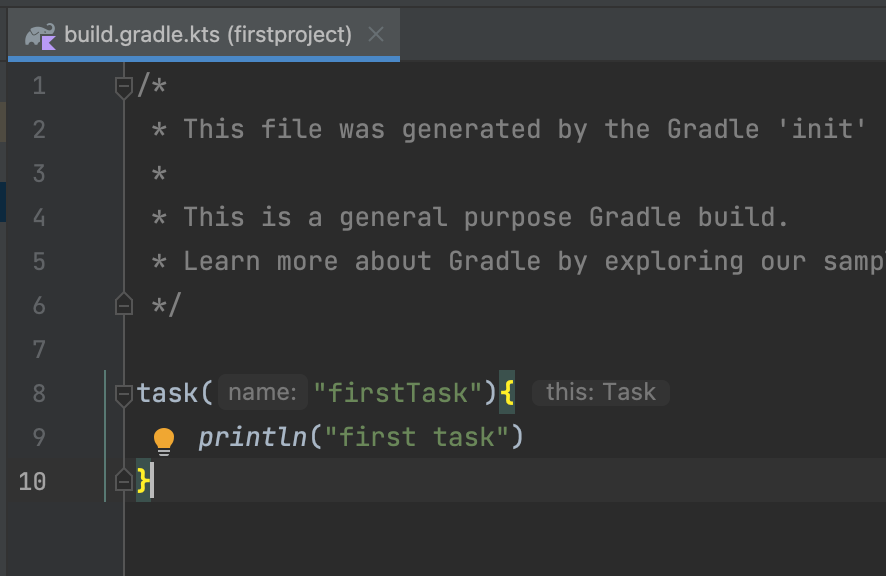Screen dimensions: 886x576
Task: Click "general purpose Gradle build." comment text
Action: 563,217
